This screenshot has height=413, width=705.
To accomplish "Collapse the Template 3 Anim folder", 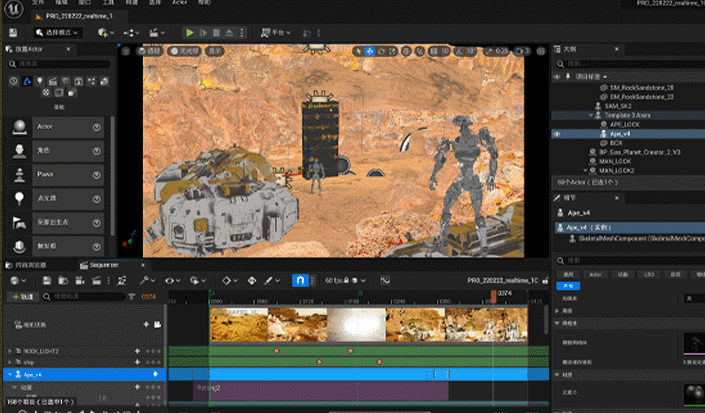I will click(x=589, y=115).
